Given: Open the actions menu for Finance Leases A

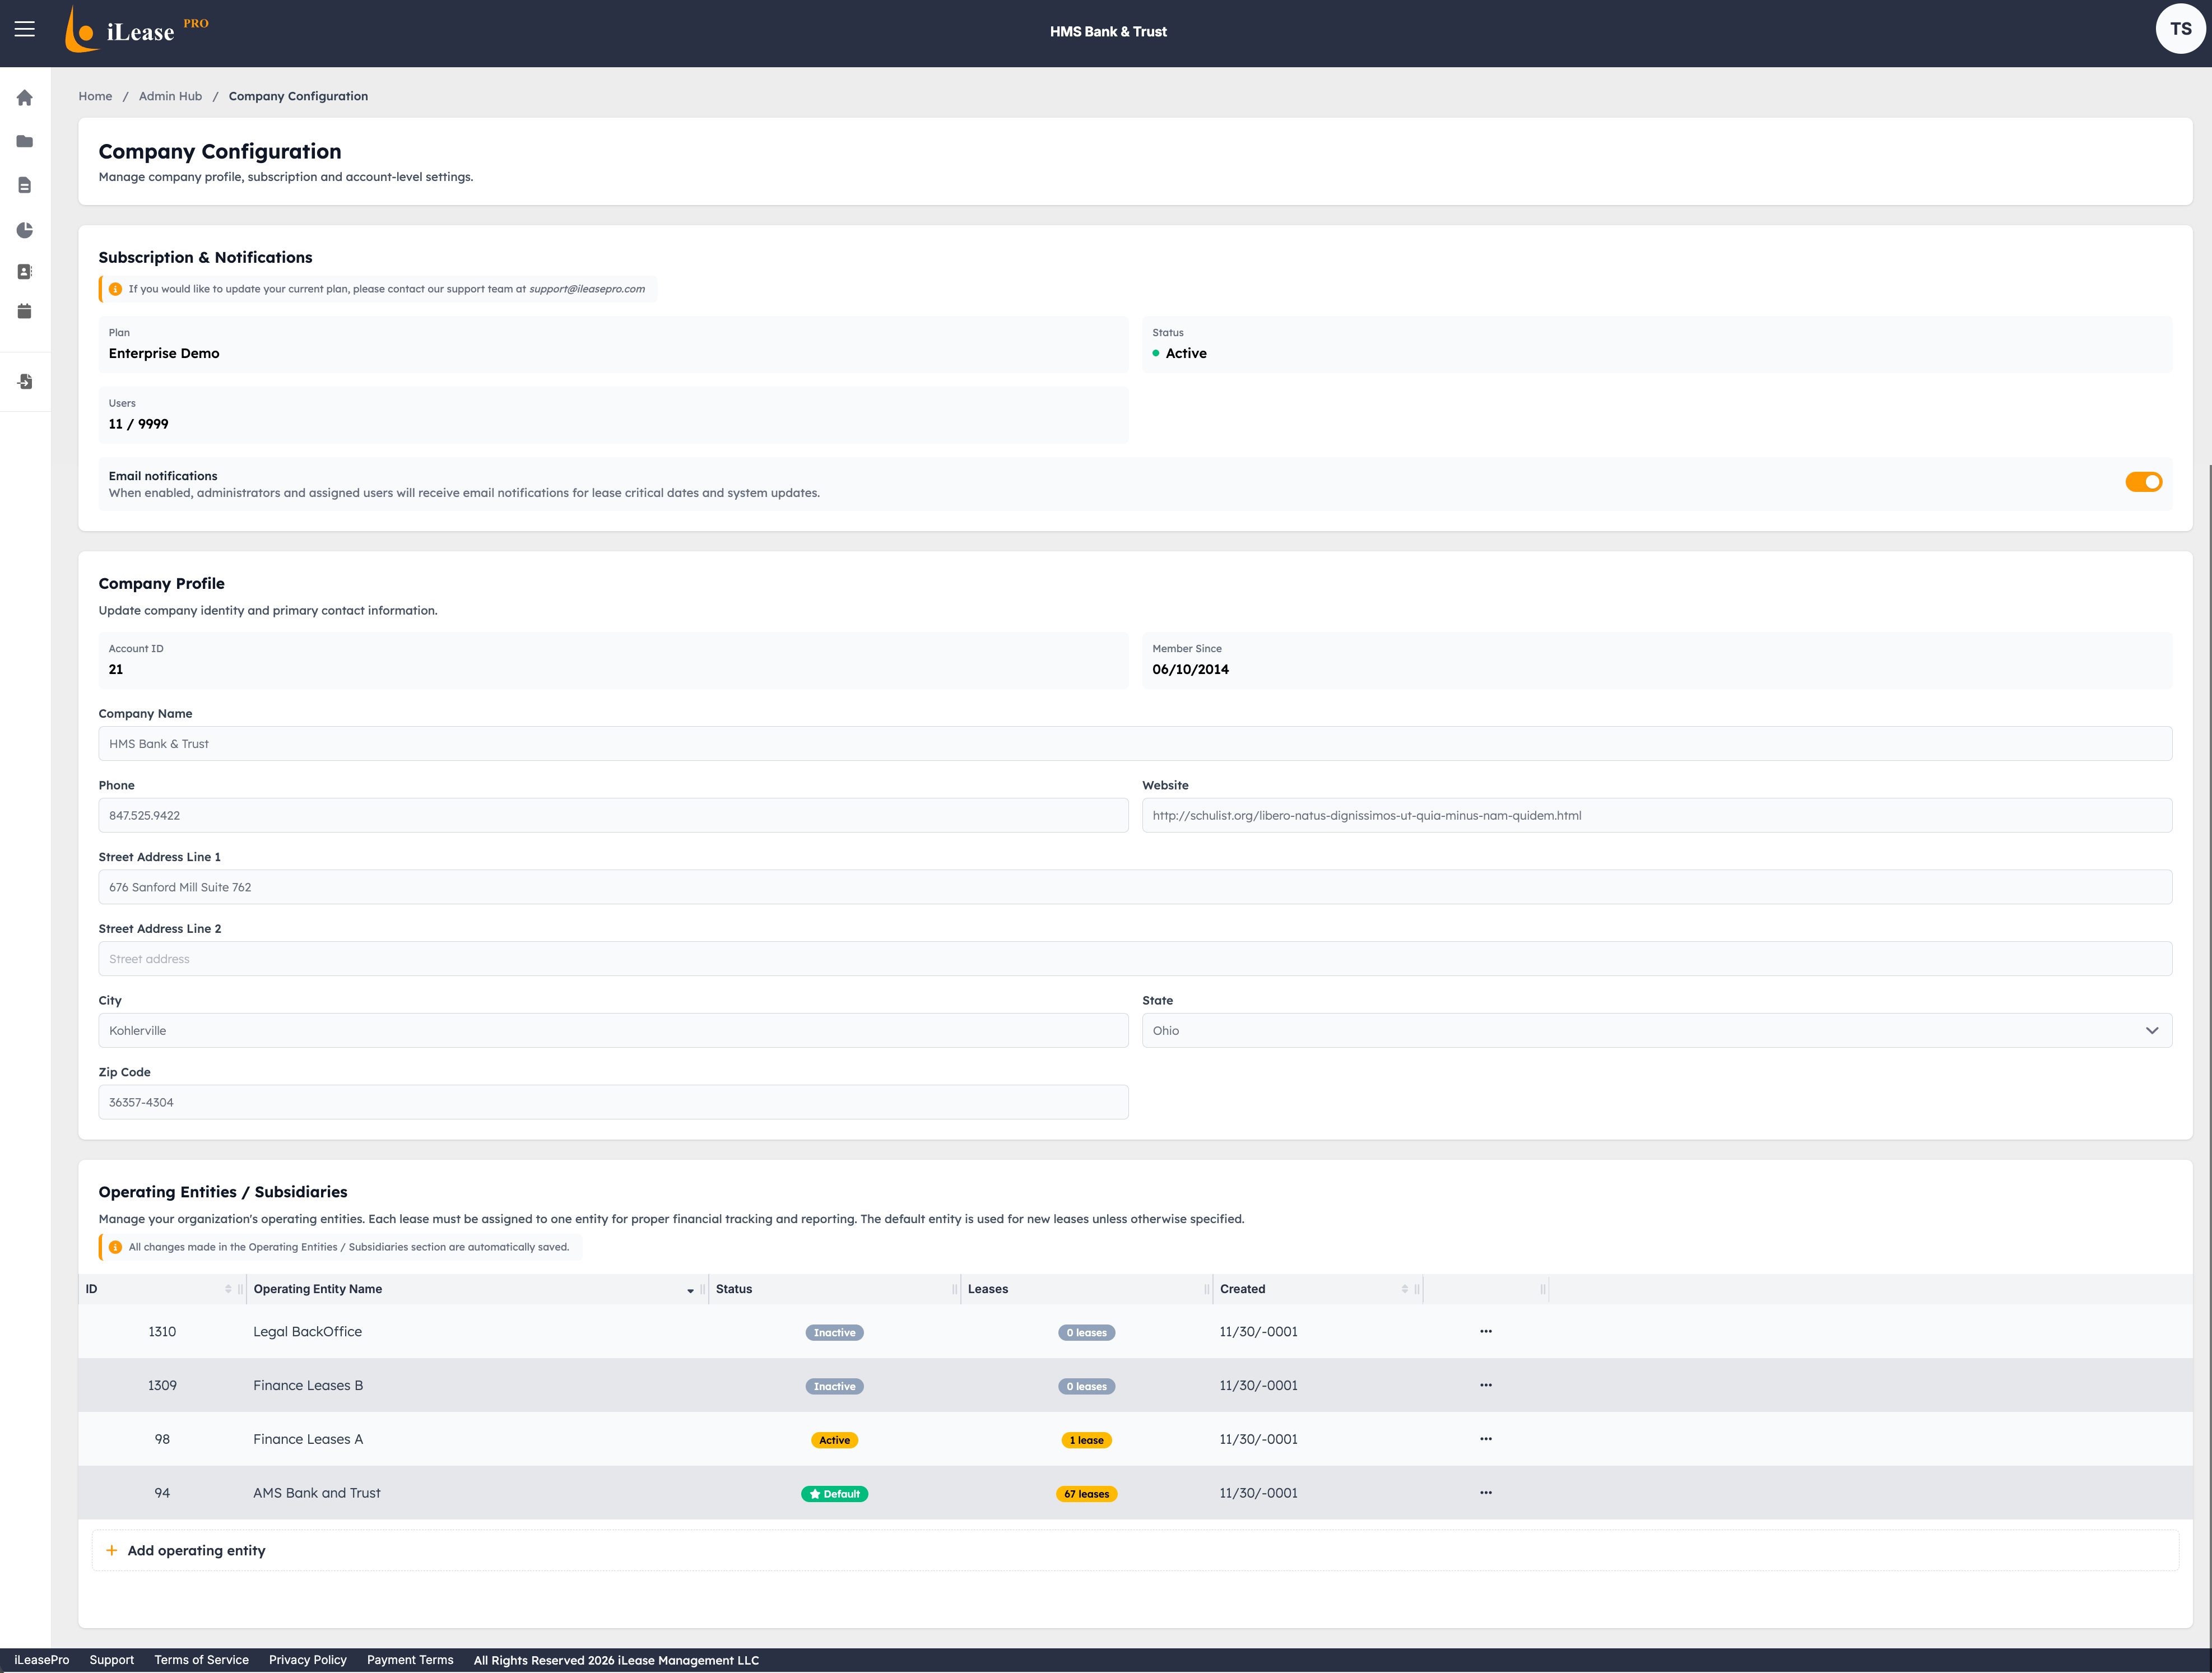Looking at the screenshot, I should click(1486, 1438).
